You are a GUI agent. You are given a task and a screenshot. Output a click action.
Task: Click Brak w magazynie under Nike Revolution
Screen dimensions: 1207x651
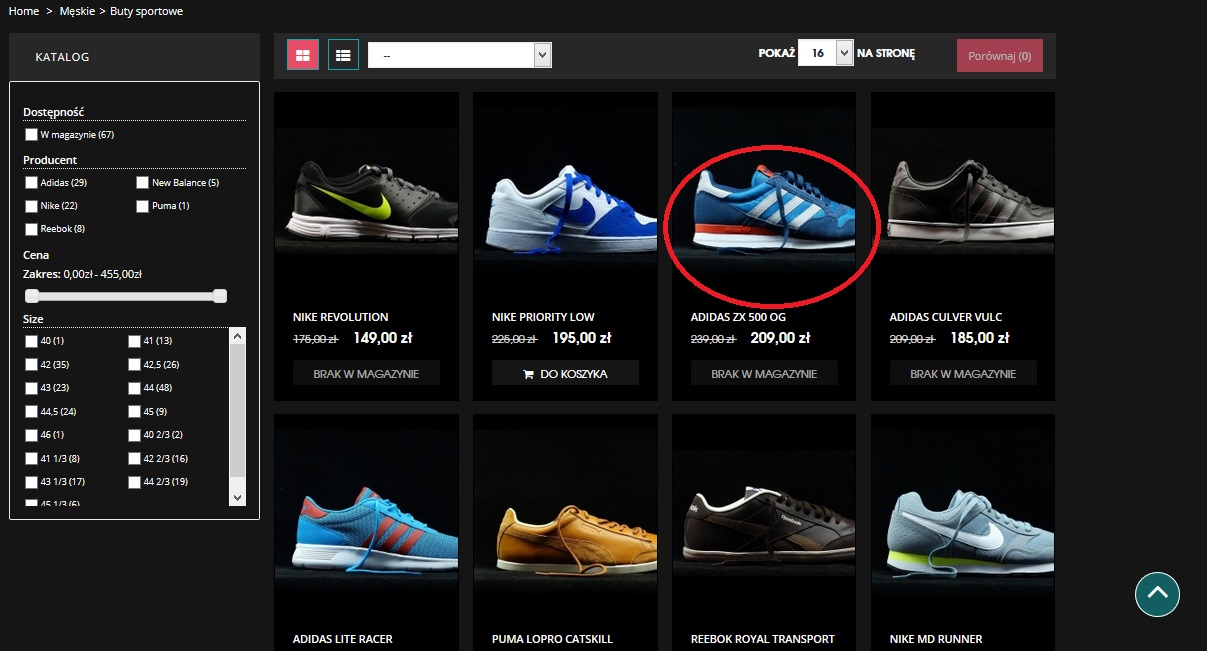tap(366, 374)
